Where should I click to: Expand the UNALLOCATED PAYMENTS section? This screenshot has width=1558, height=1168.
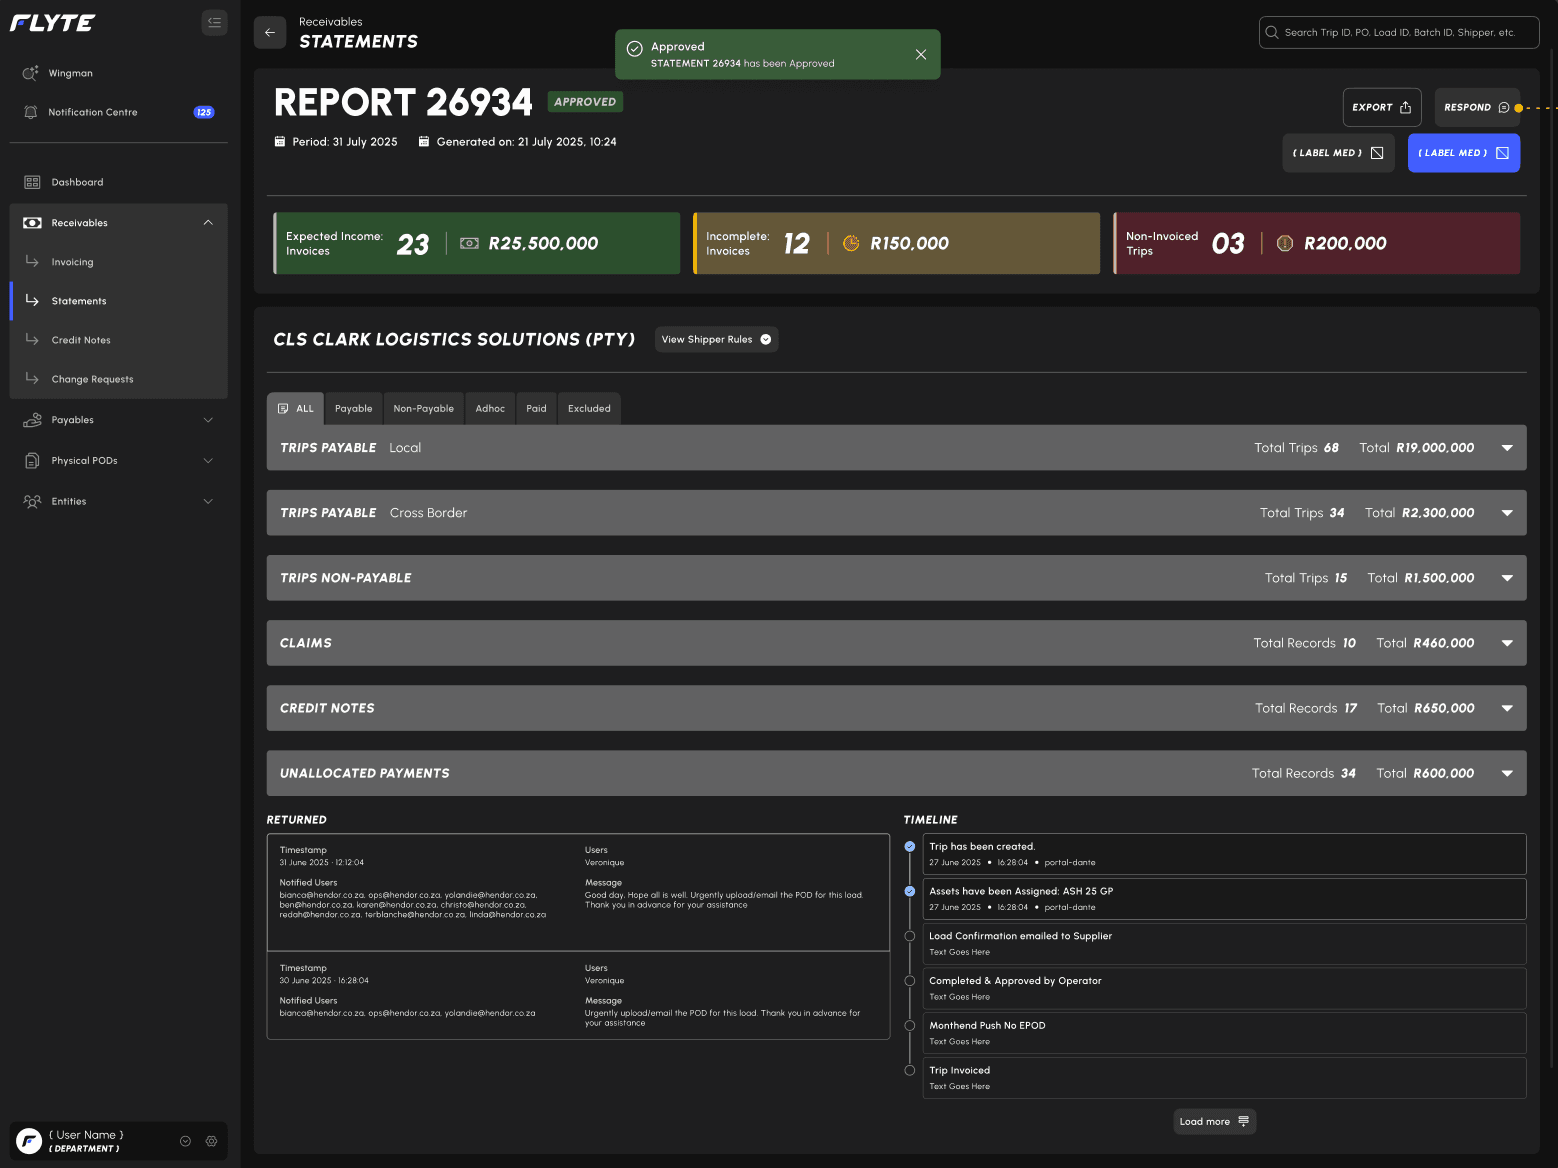(x=1506, y=772)
